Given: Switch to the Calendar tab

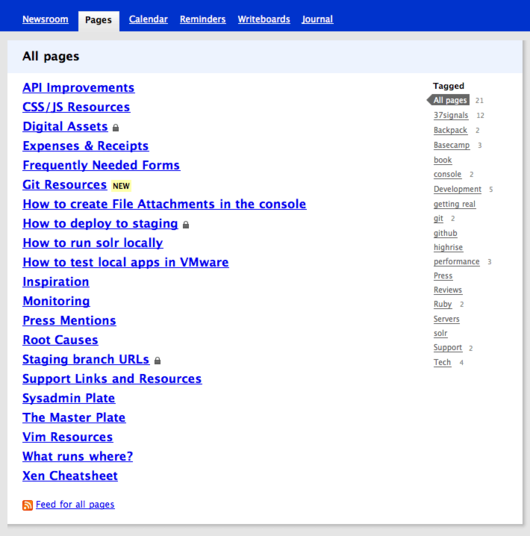Looking at the screenshot, I should pos(148,19).
